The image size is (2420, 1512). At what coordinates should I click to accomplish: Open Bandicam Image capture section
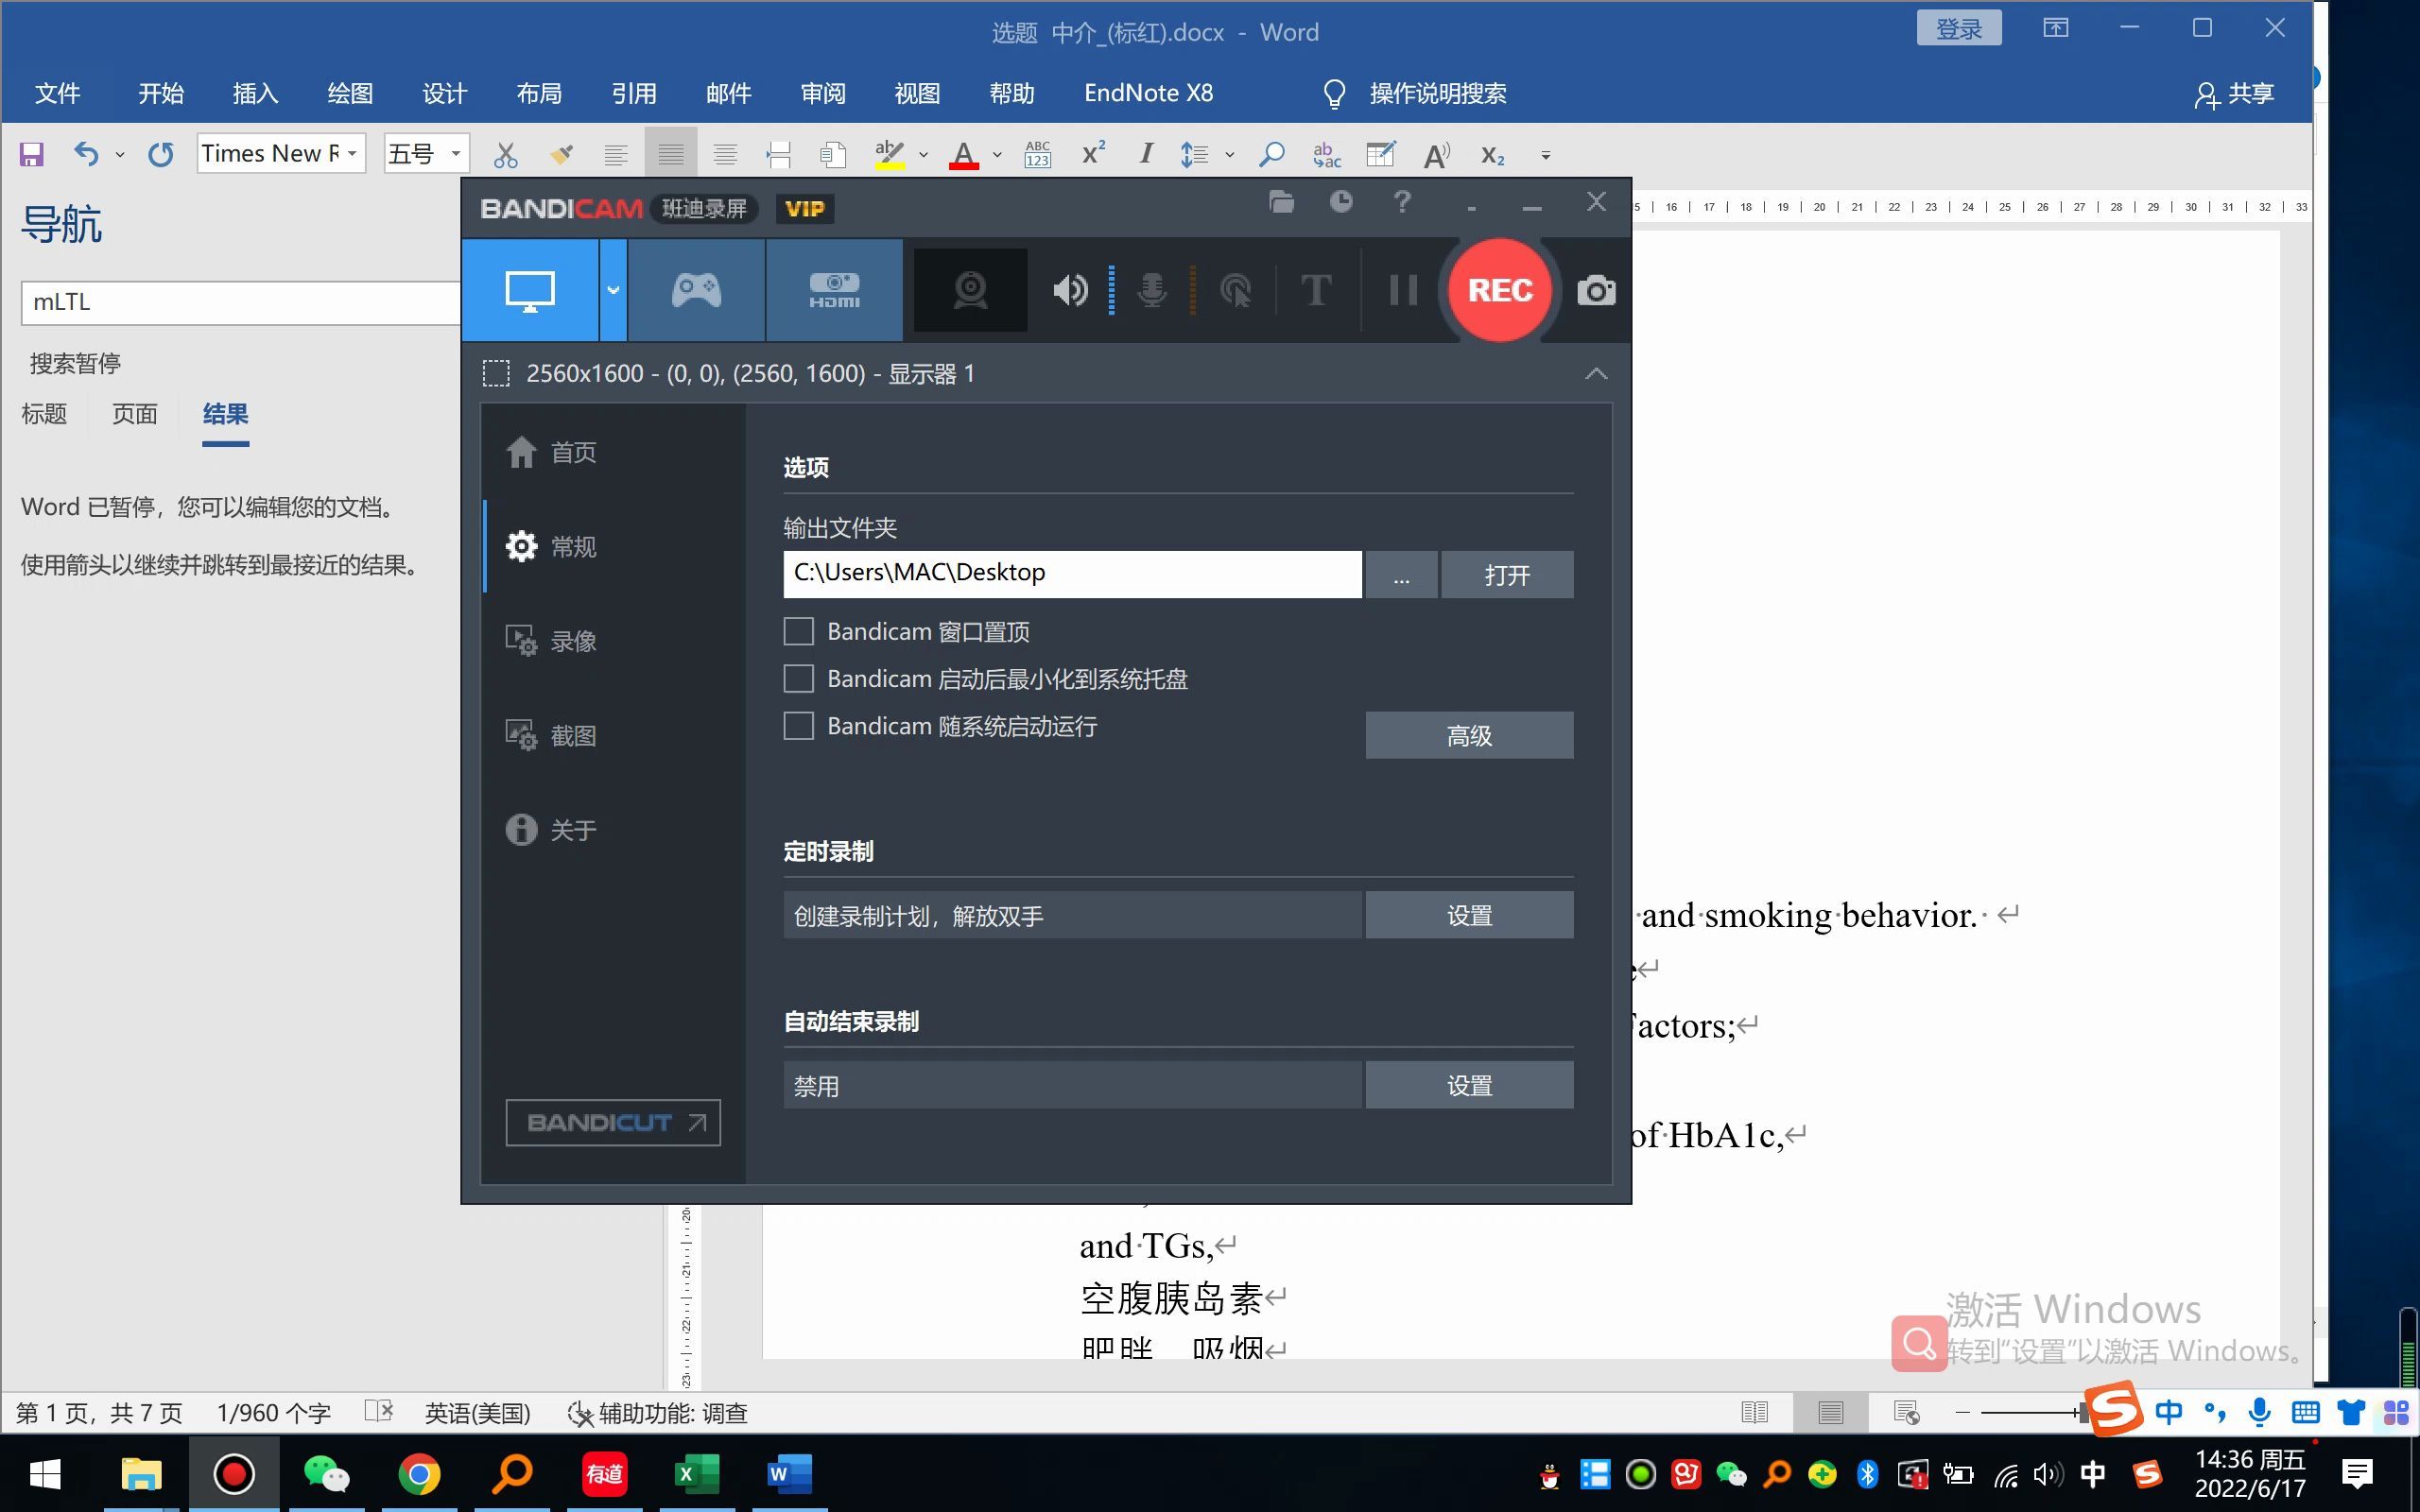coord(551,735)
